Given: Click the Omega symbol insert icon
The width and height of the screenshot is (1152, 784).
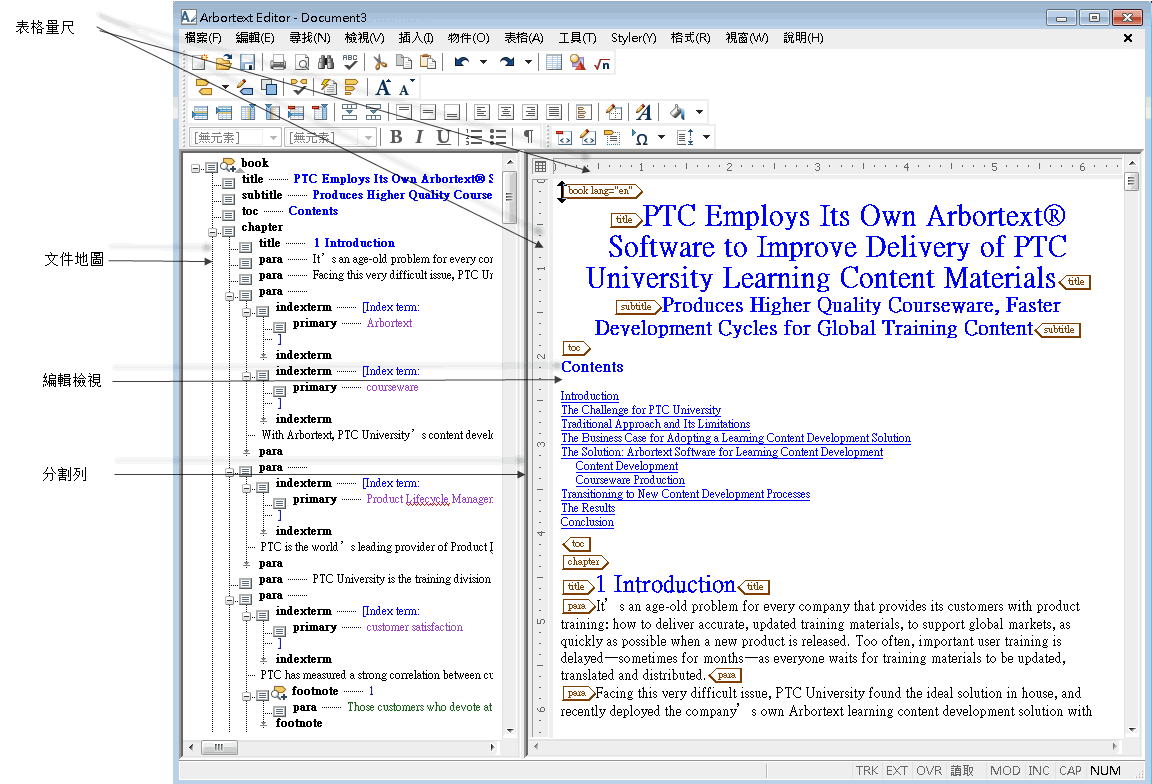Looking at the screenshot, I should point(640,137).
